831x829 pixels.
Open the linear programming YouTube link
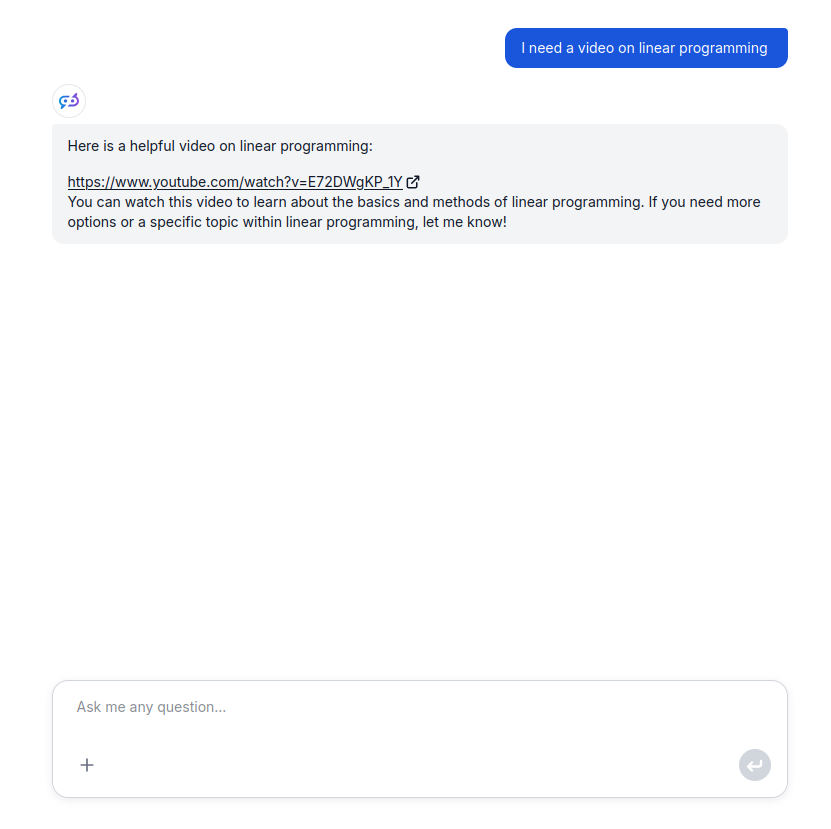[235, 182]
